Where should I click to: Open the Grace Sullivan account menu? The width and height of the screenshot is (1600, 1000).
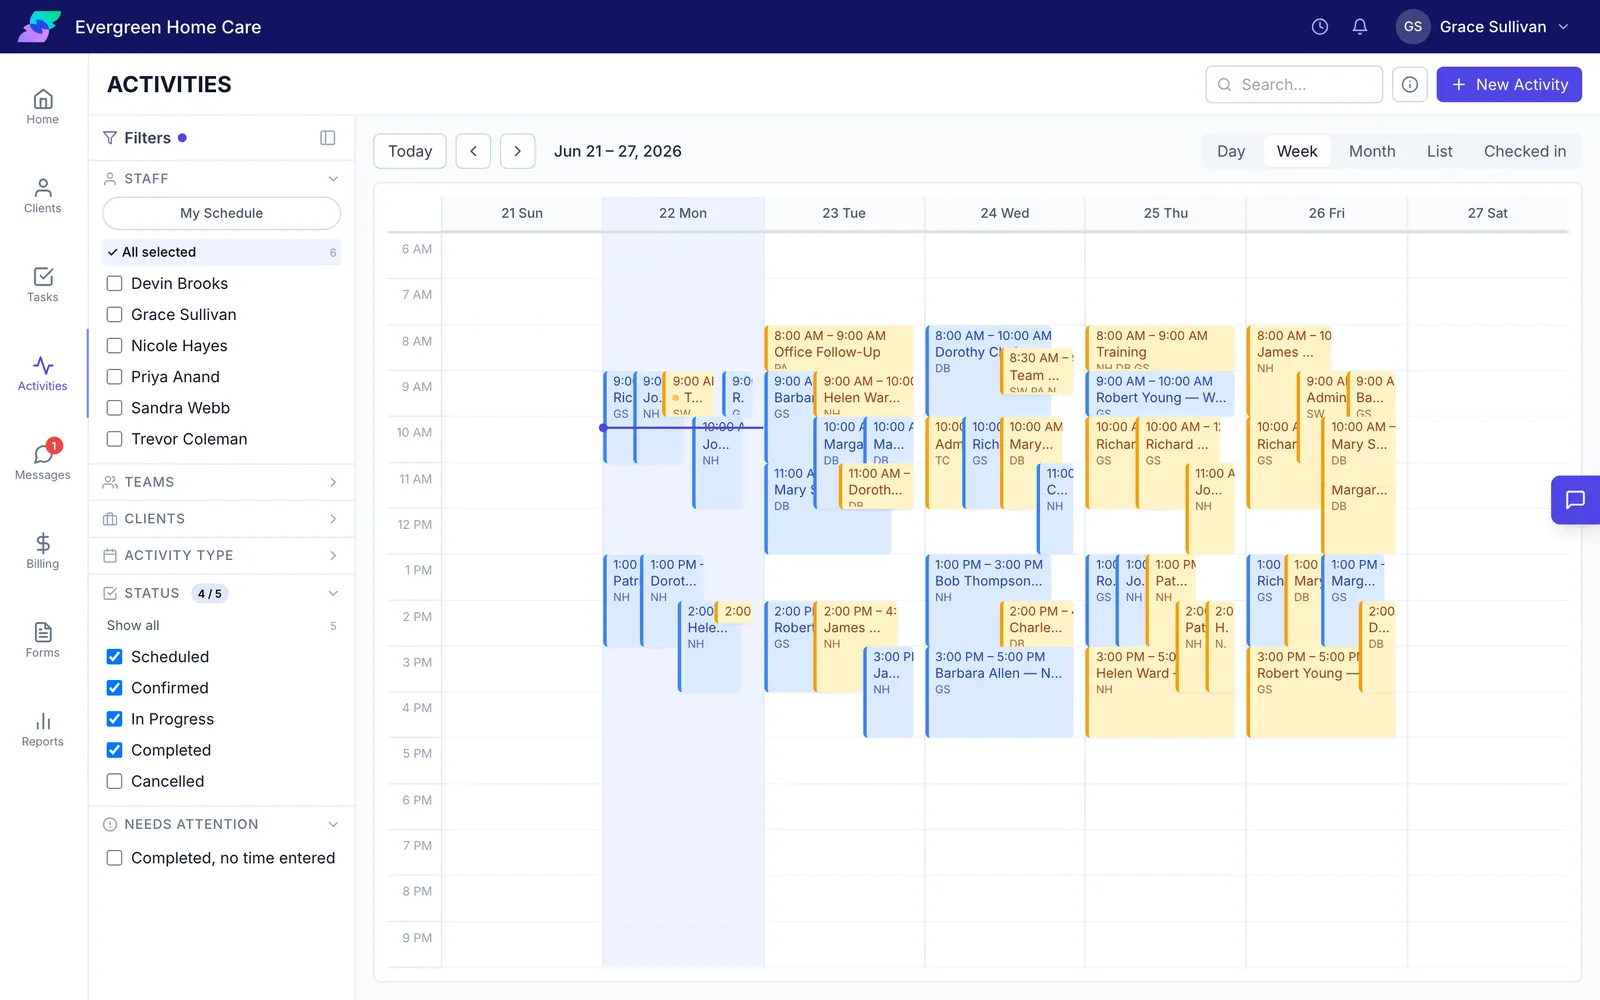pyautogui.click(x=1483, y=27)
